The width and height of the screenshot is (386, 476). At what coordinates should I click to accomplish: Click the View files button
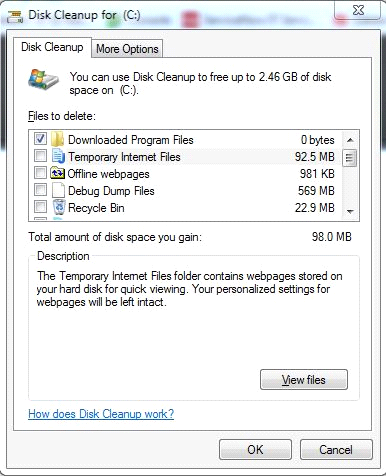pos(304,379)
